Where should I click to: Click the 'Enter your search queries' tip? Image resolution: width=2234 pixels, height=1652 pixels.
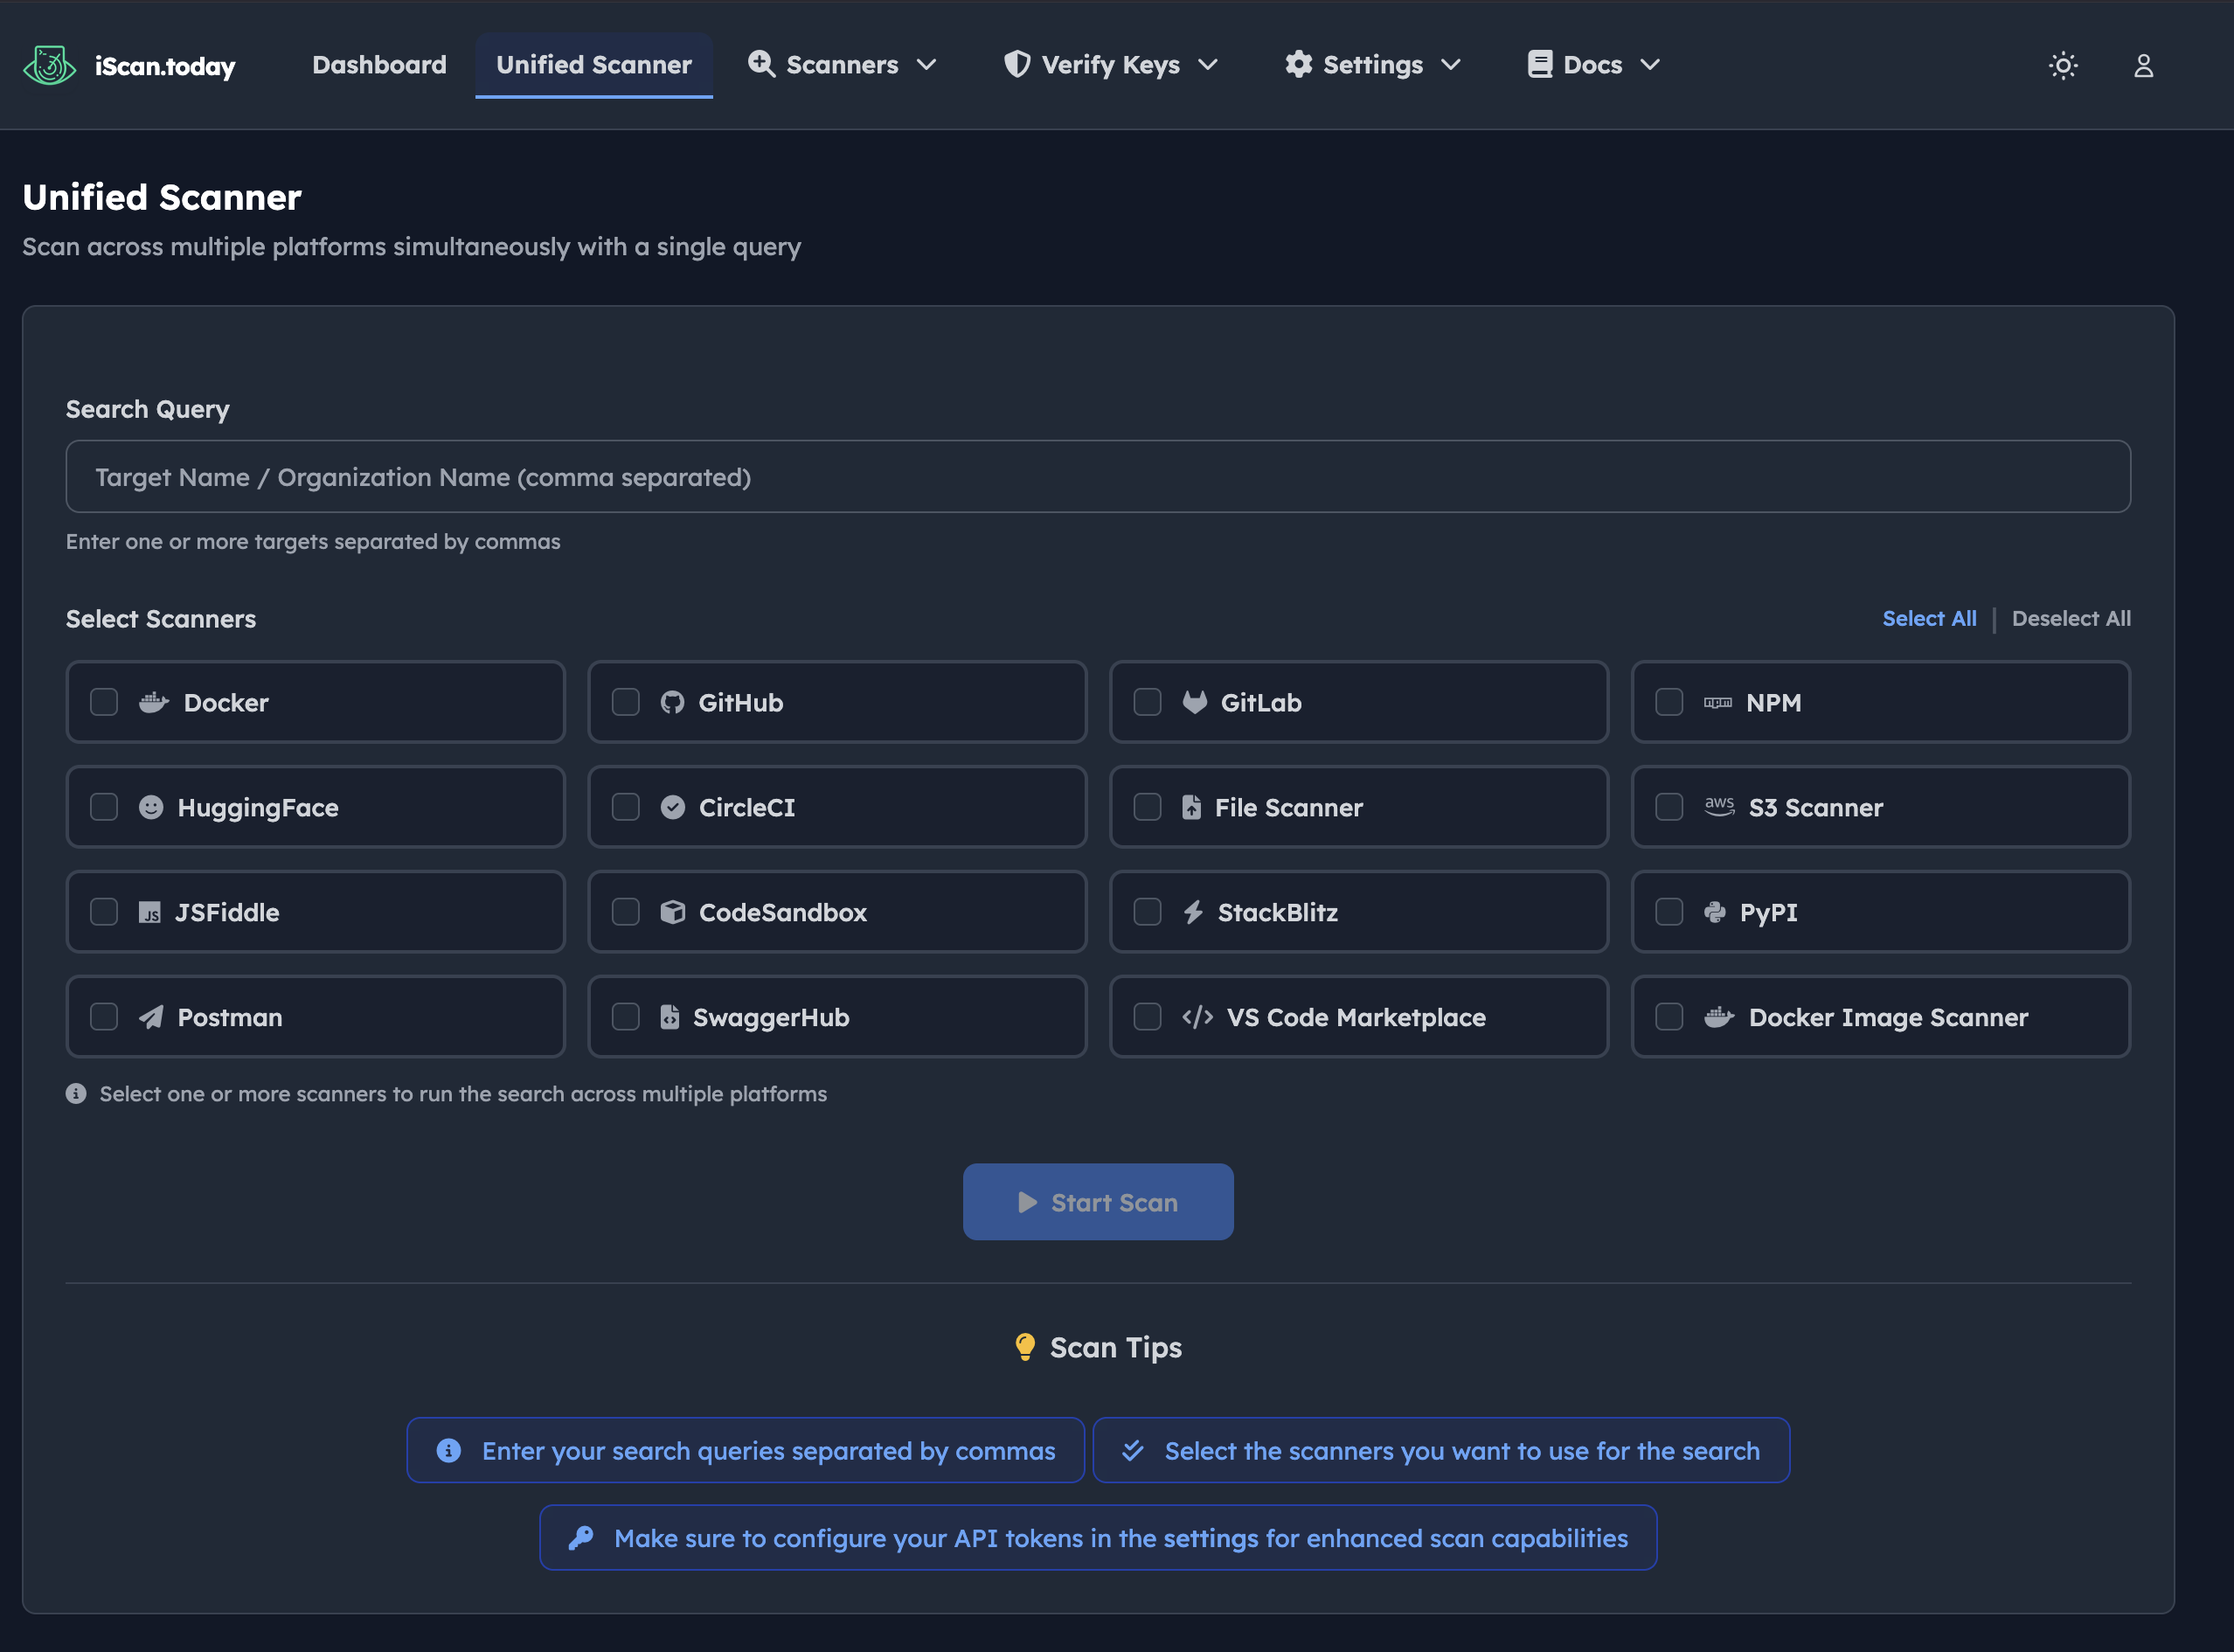pos(745,1450)
